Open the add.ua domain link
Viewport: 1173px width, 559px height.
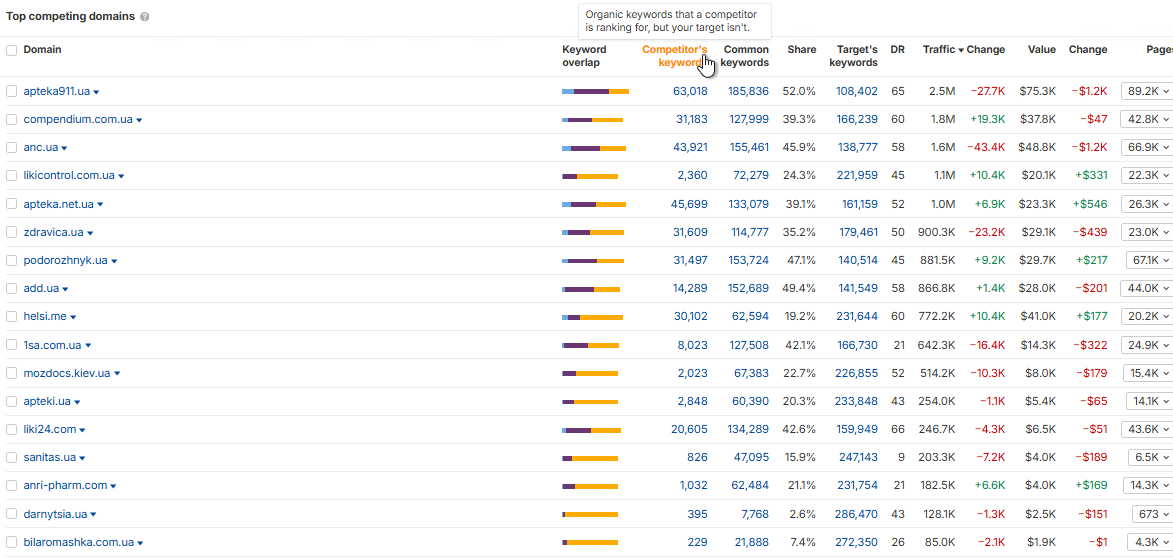coord(41,288)
